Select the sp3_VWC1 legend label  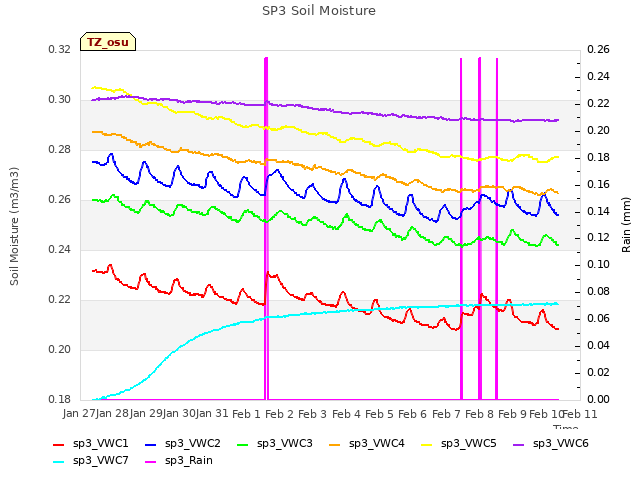(100, 444)
